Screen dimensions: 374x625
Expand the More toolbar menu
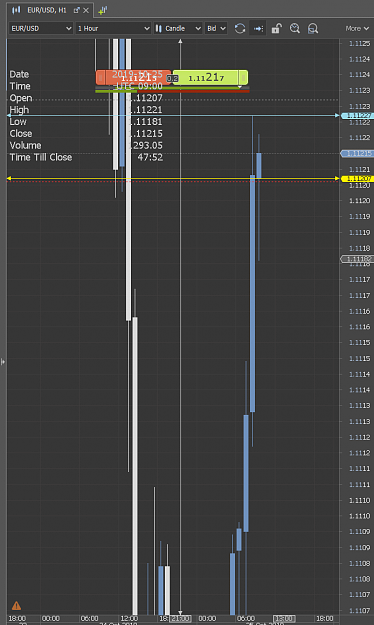point(357,28)
